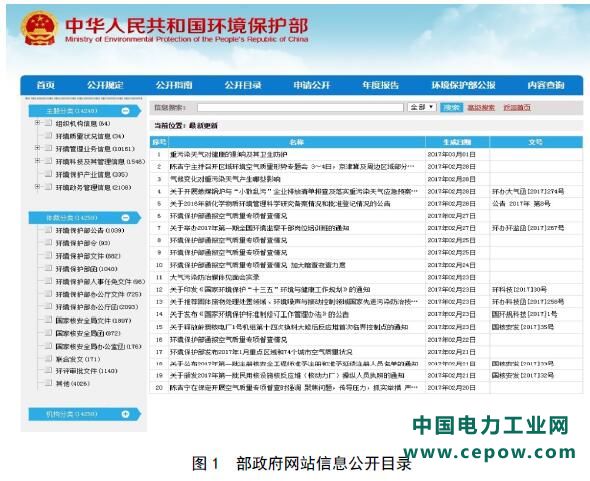This screenshot has height=481, width=590.
Task: Click the 信息搜索 text input field
Action: click(x=300, y=108)
